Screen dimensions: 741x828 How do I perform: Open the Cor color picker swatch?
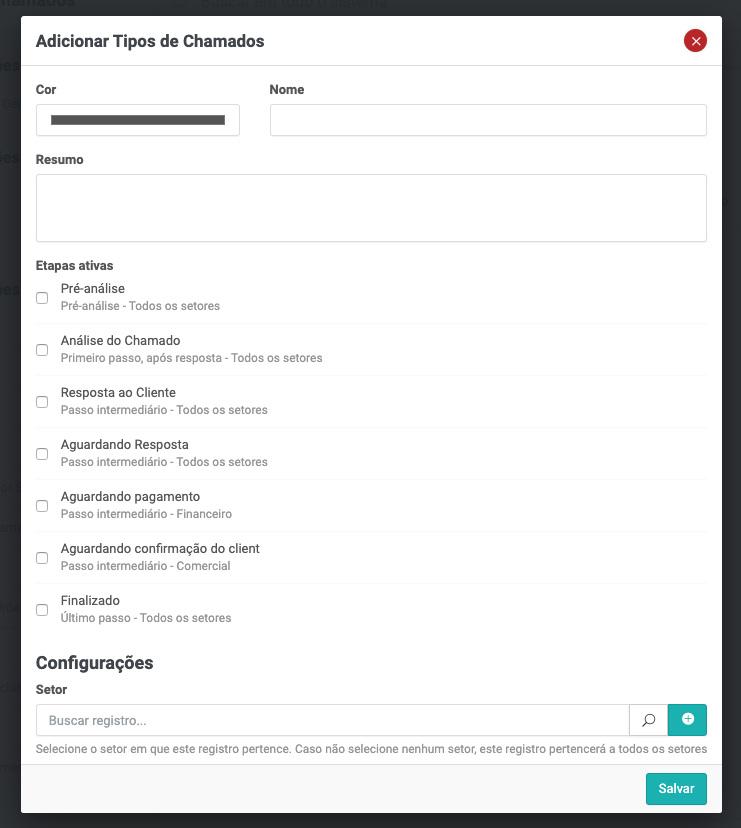(x=138, y=120)
